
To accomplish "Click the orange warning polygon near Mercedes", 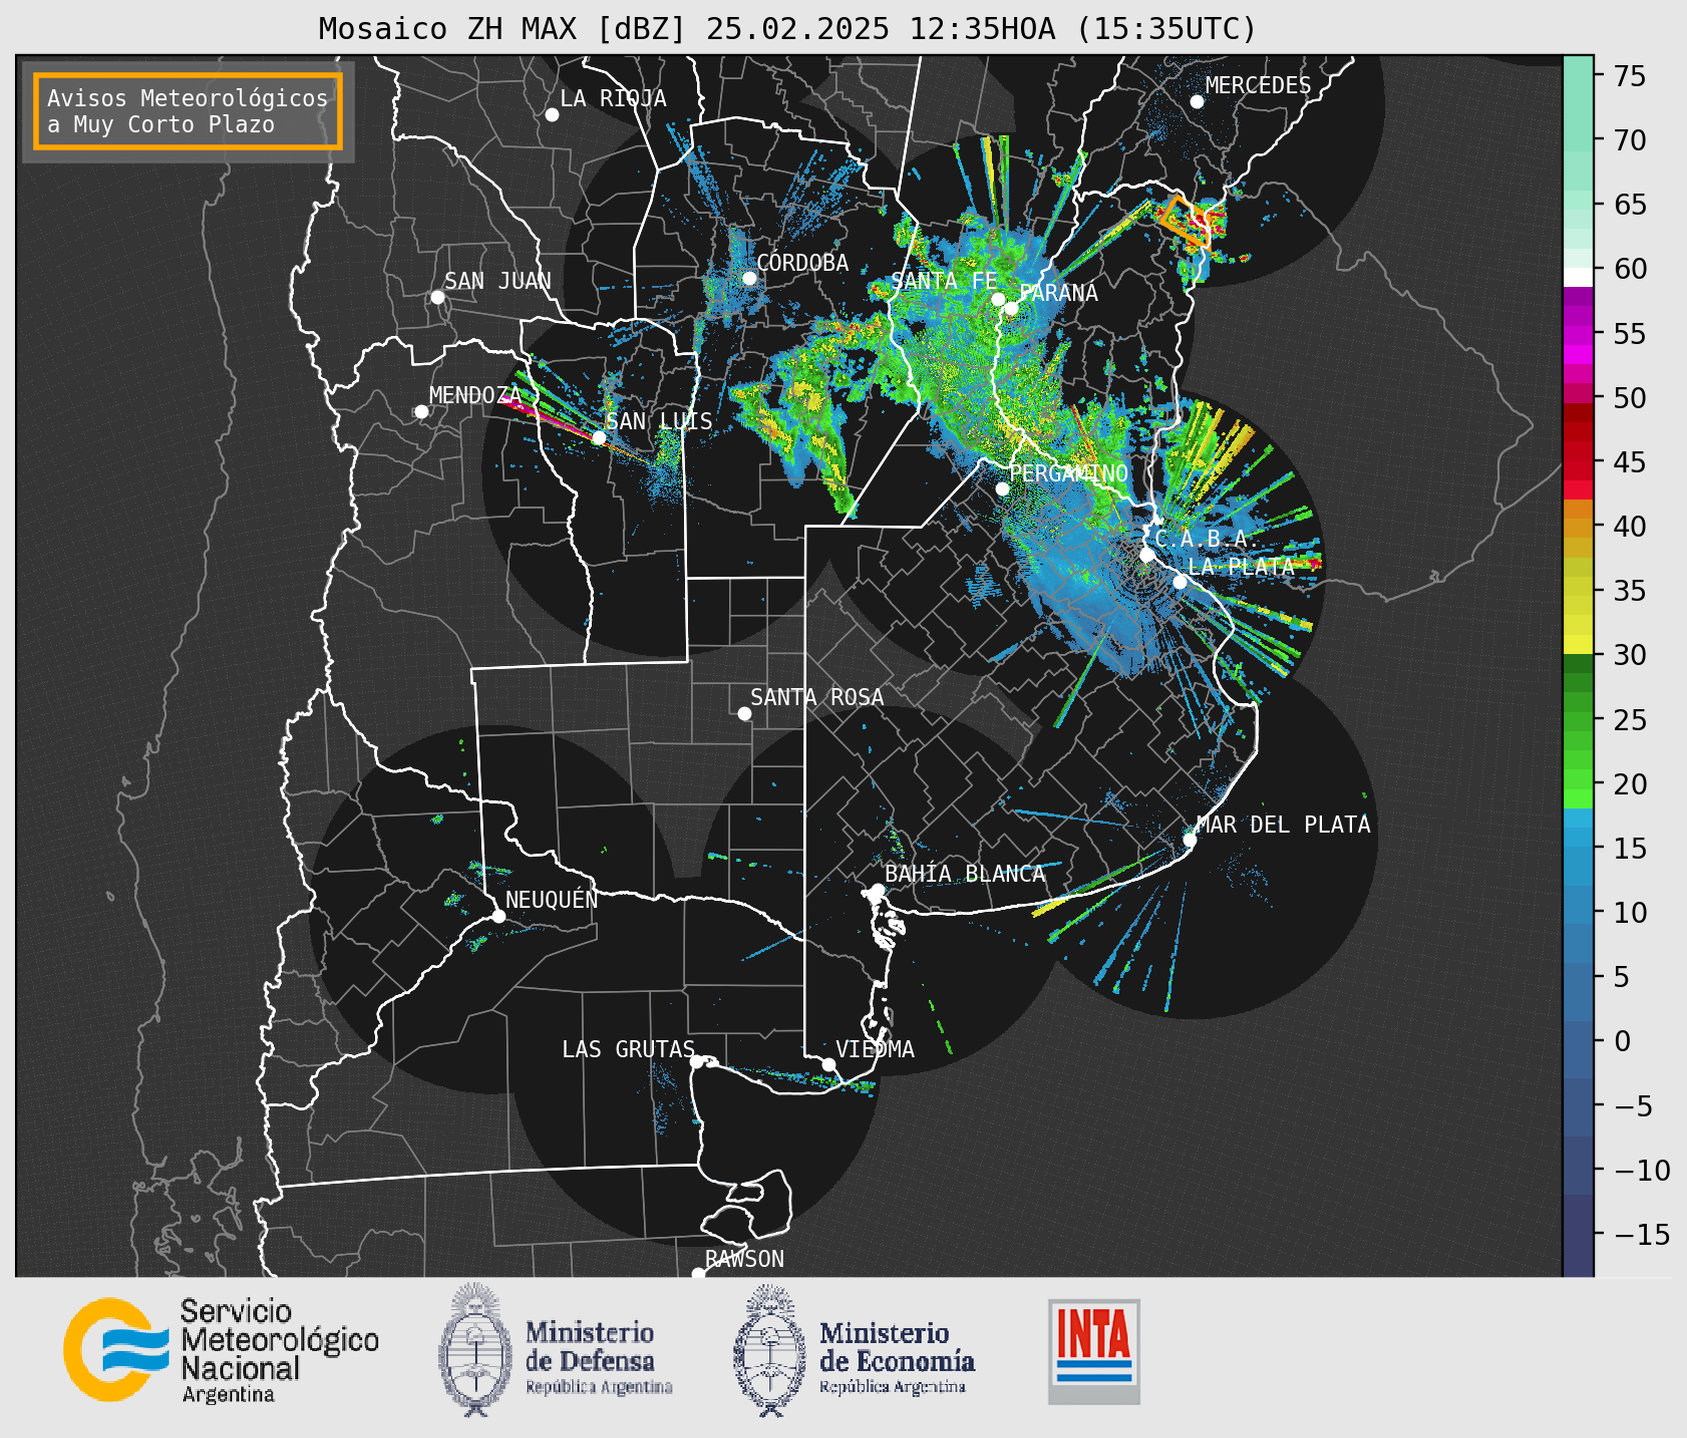I will coord(1186,222).
